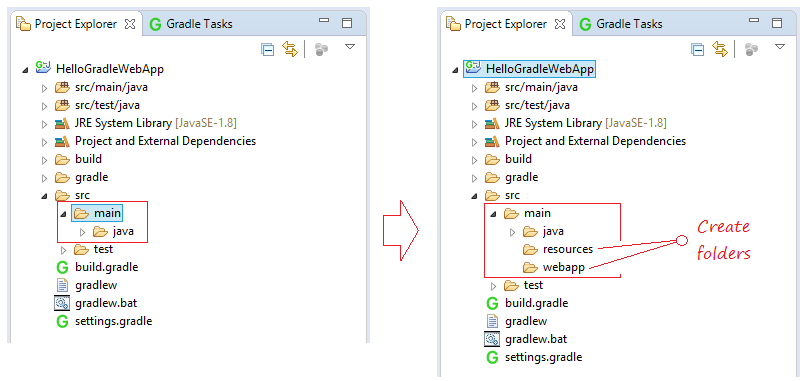
Task: Maximize the left Project Explorer panel
Action: click(x=347, y=23)
